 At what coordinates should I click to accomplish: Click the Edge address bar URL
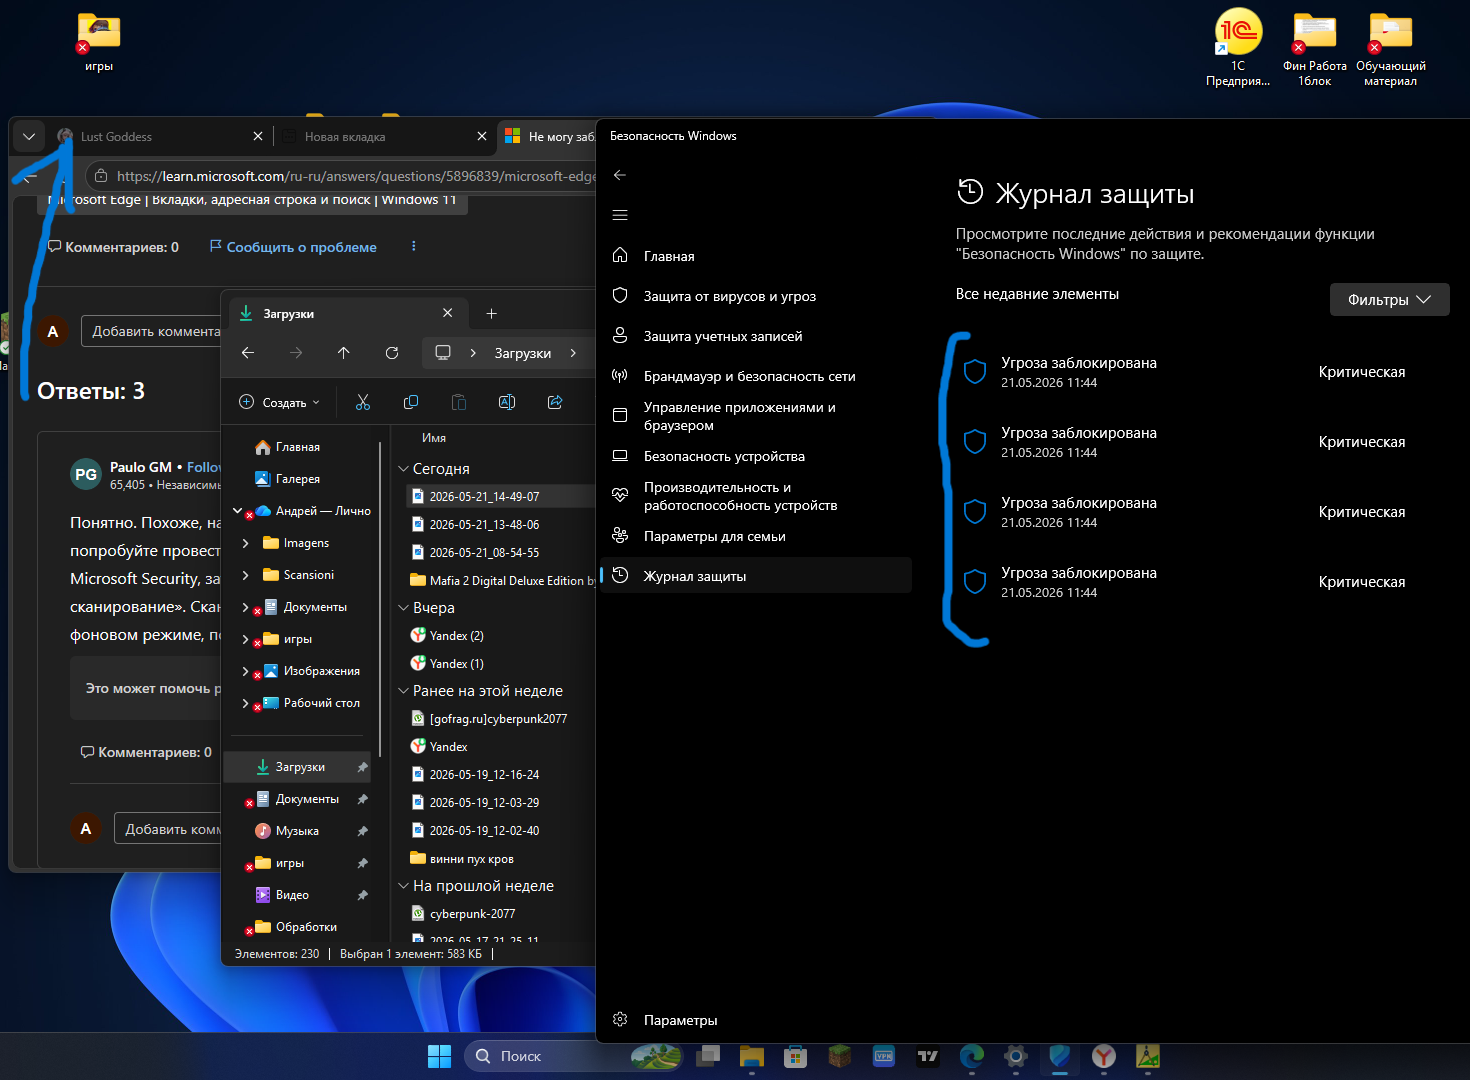(x=356, y=176)
